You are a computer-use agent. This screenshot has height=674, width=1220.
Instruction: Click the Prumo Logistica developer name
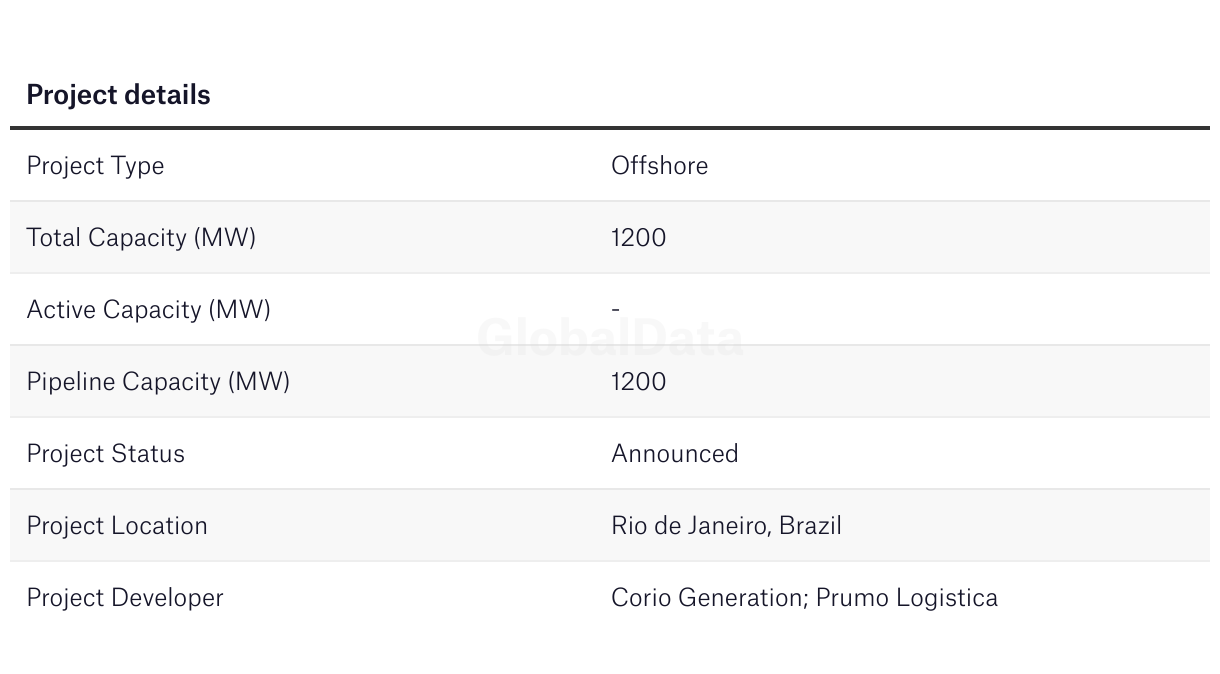point(906,597)
